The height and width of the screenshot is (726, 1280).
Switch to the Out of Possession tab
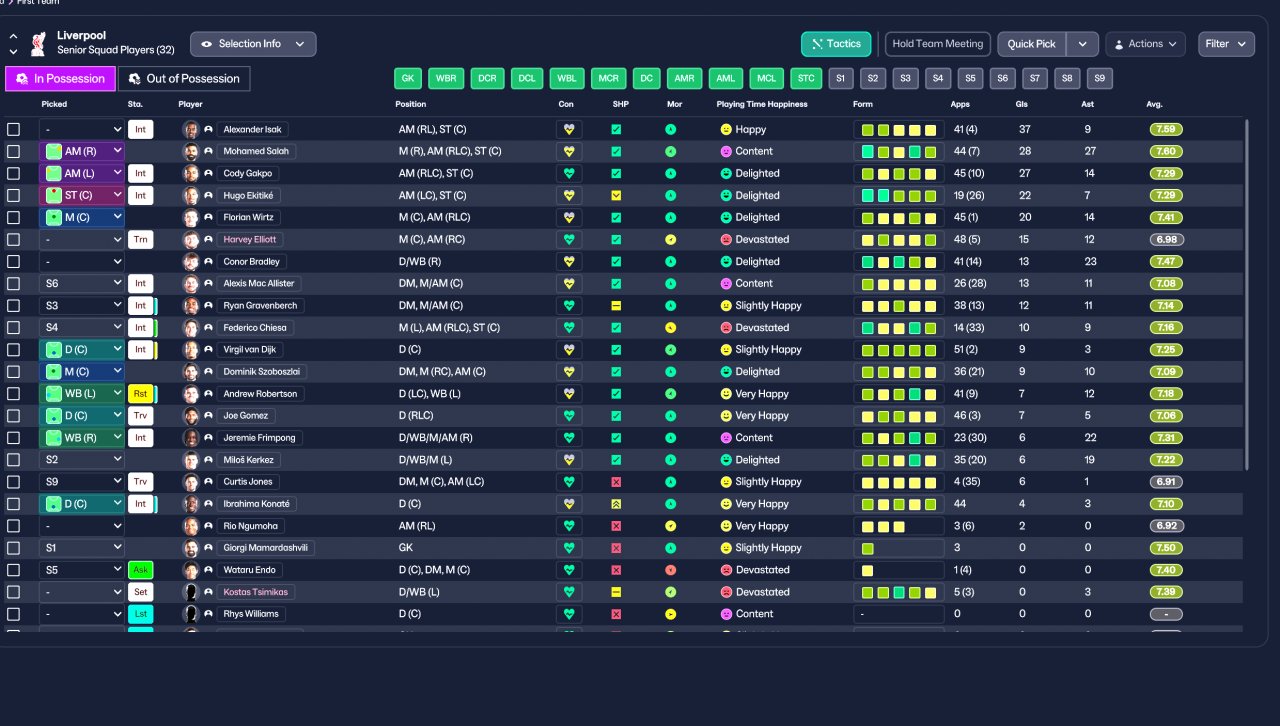[184, 79]
